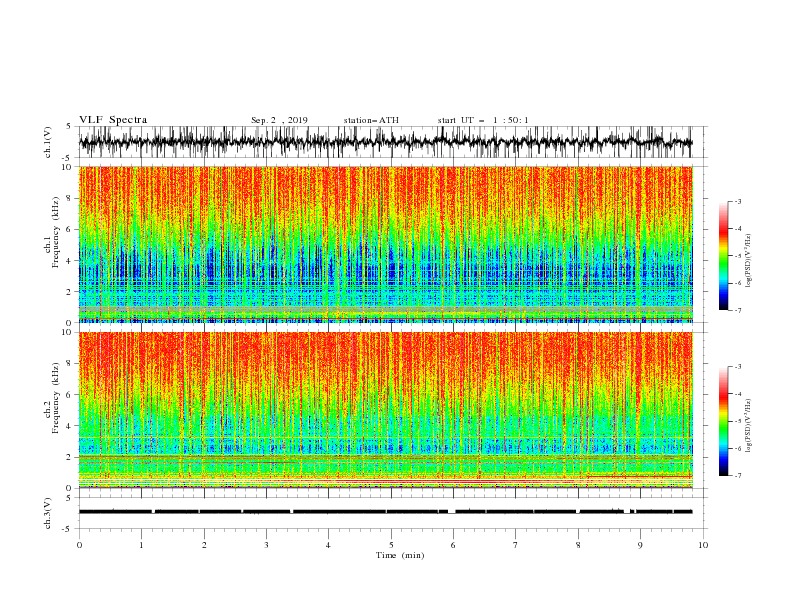Click the ch.2 spectrogram panel

point(385,410)
